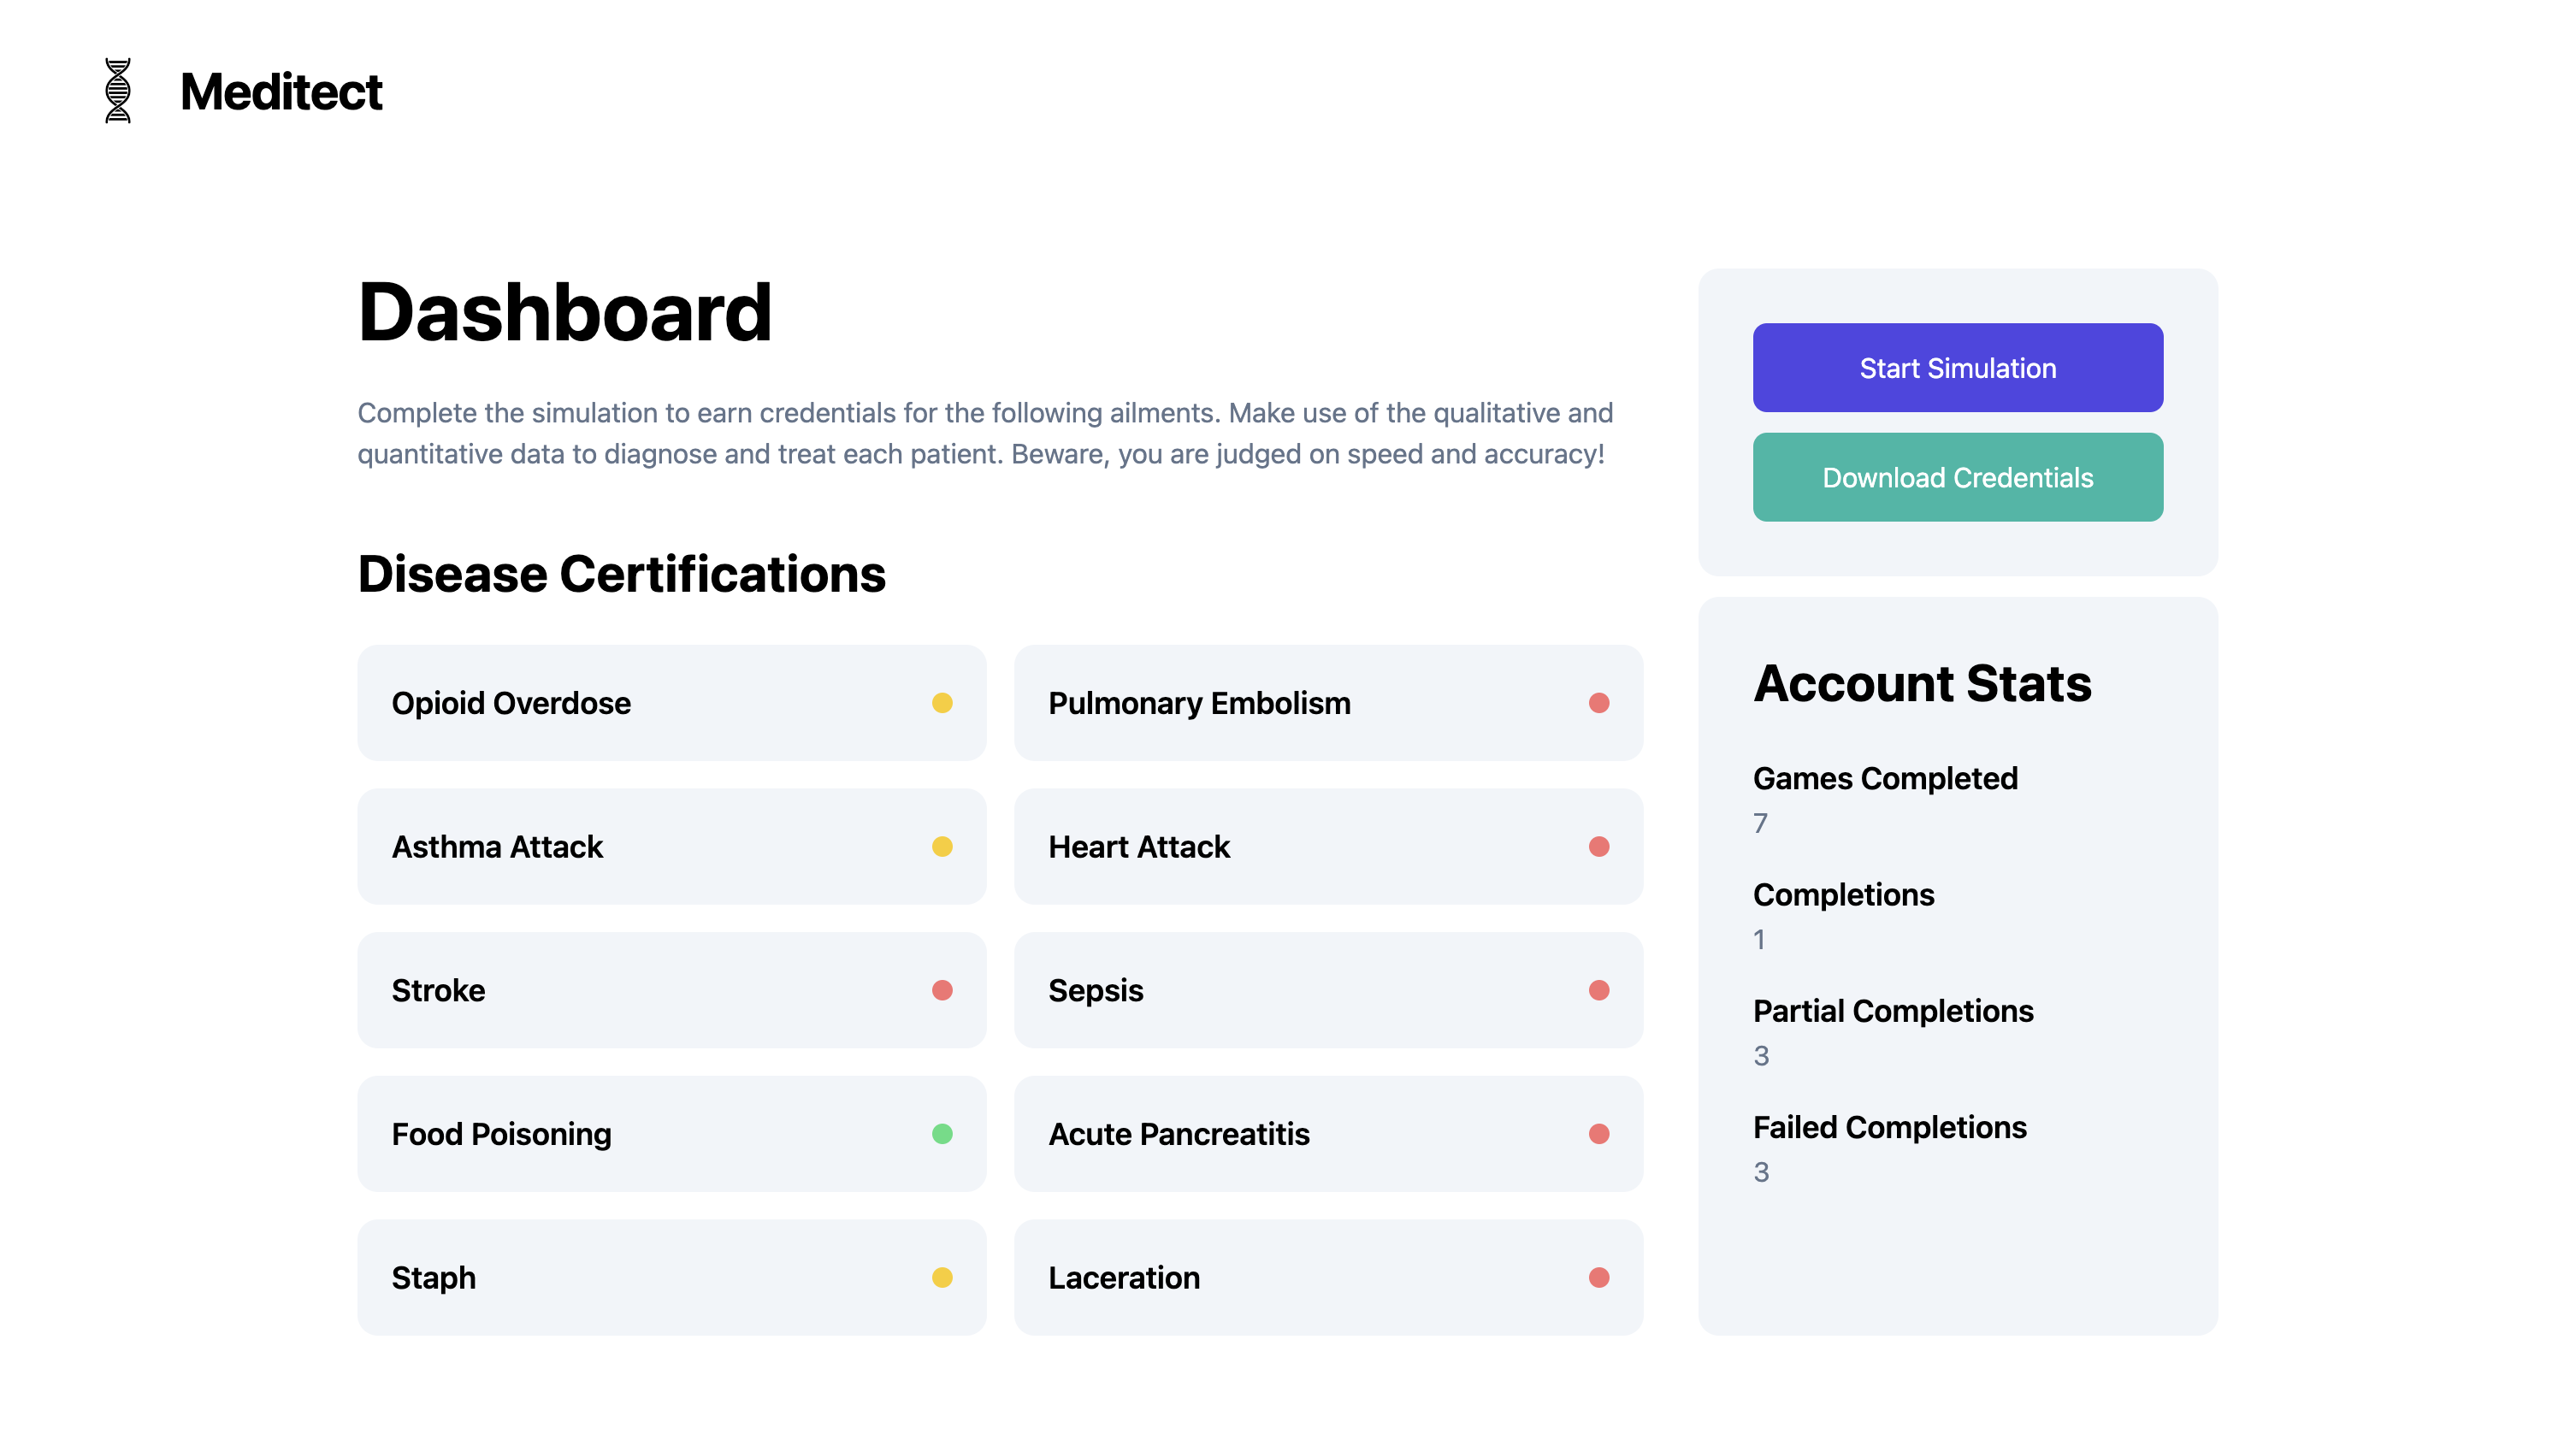Open the Acute Pancreatitis certification card

(x=1328, y=1134)
